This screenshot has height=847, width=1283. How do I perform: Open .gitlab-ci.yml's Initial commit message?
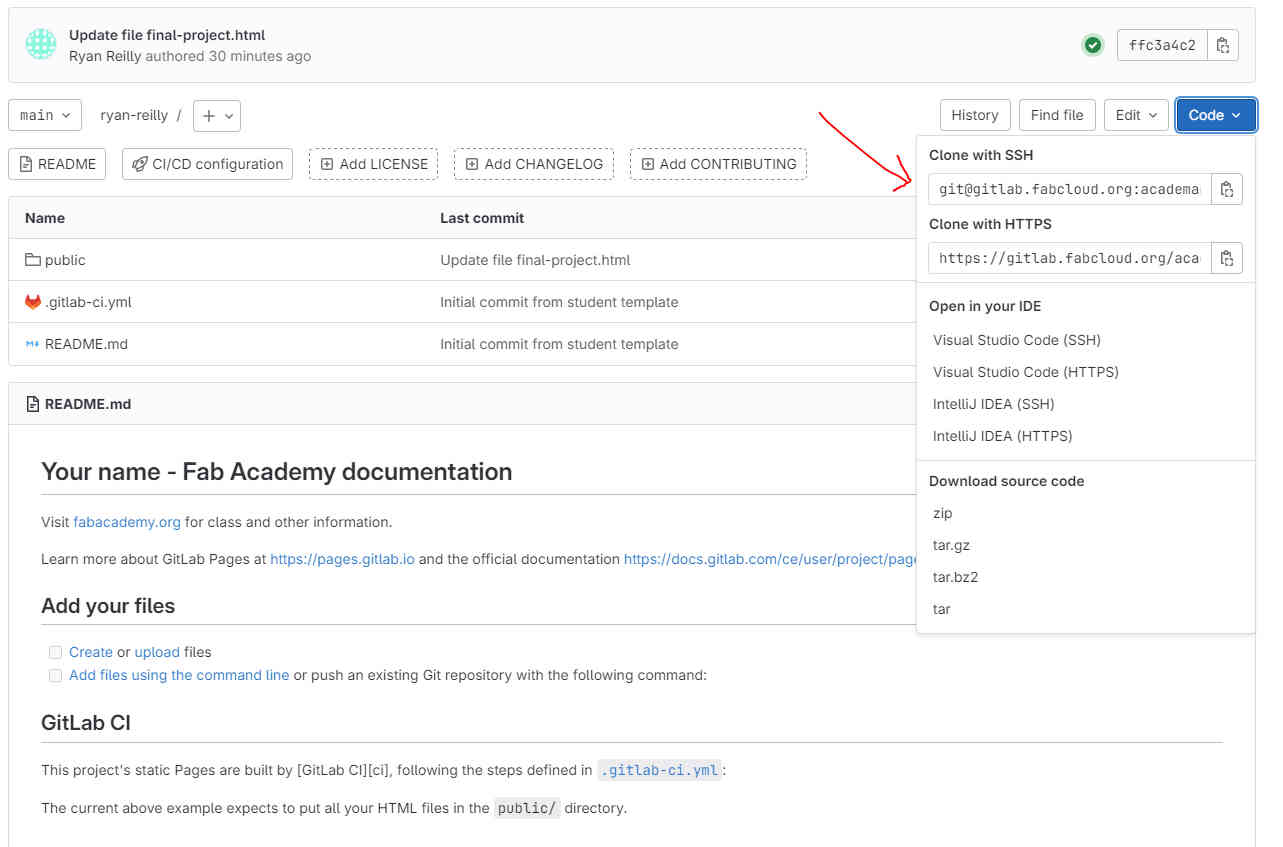pyautogui.click(x=559, y=302)
